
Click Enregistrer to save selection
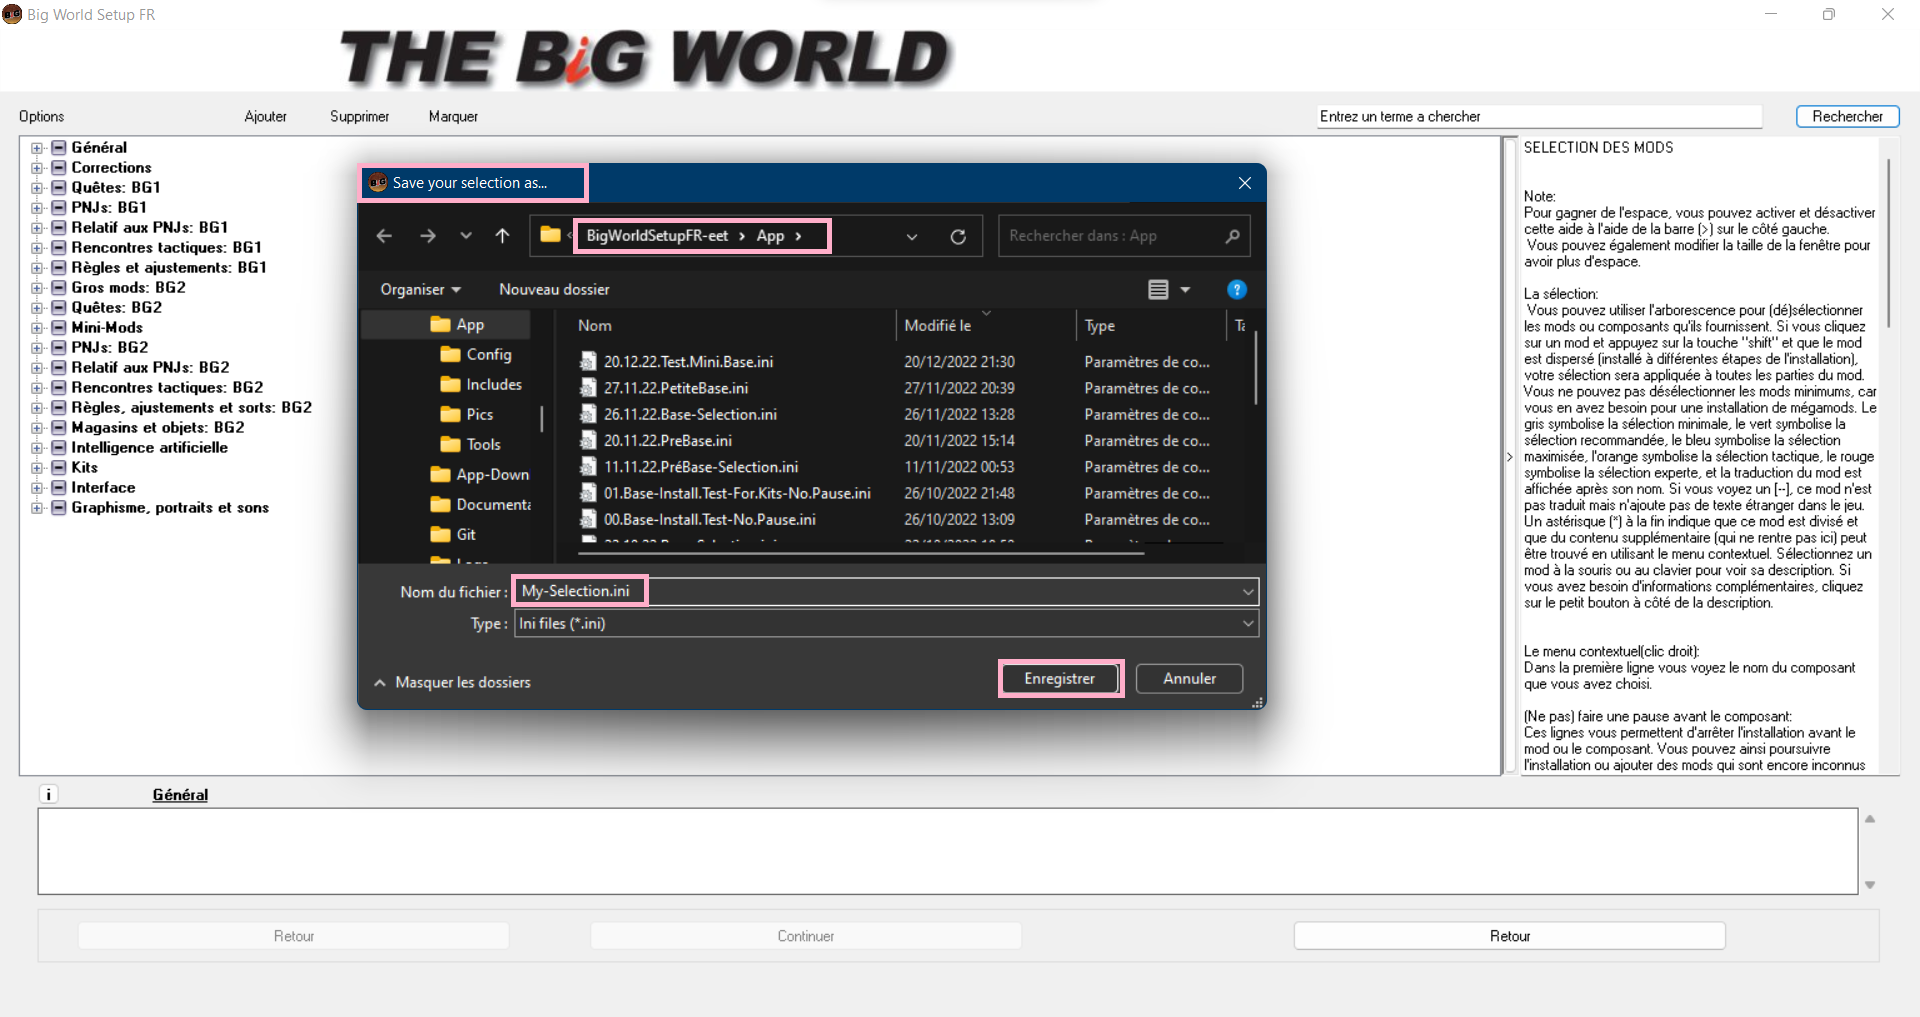pyautogui.click(x=1059, y=679)
